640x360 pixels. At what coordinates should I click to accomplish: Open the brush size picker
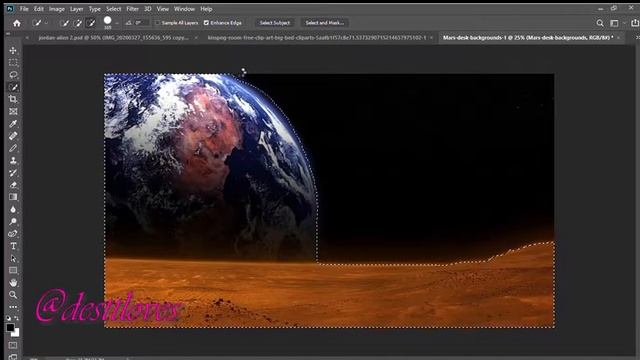point(109,22)
